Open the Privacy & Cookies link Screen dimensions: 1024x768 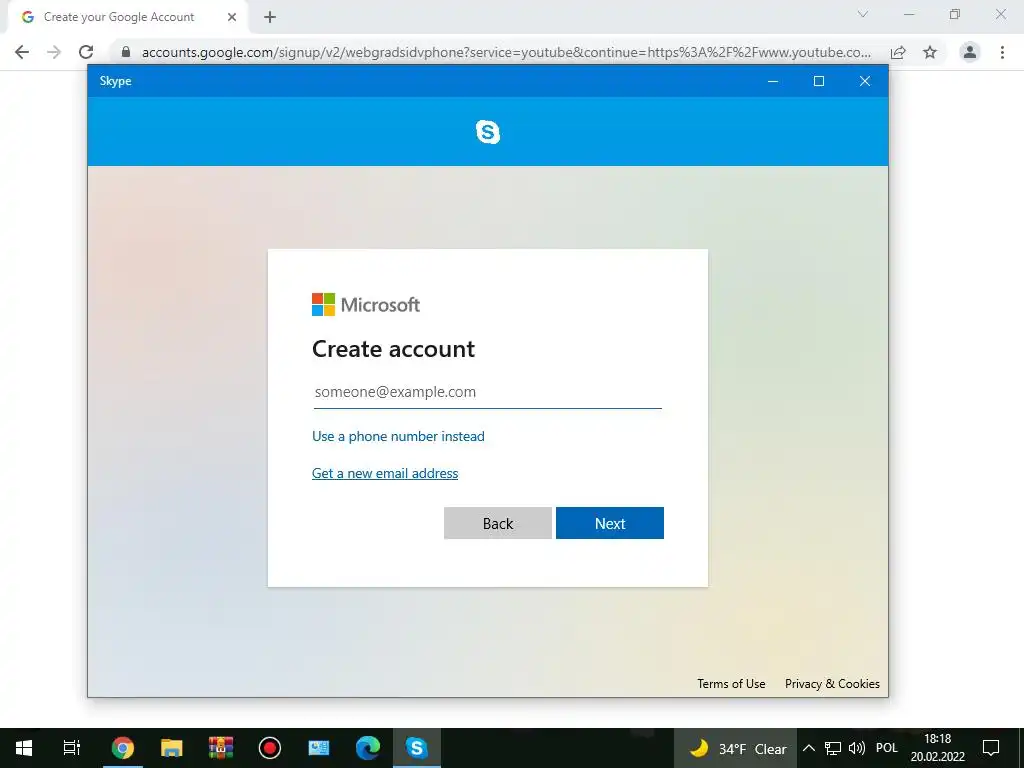coord(832,684)
